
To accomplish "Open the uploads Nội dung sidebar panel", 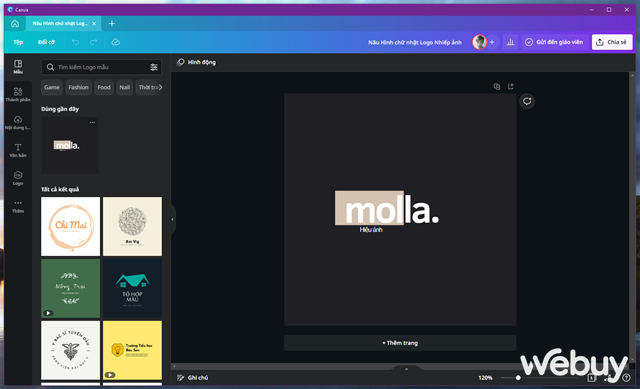I will (18, 122).
